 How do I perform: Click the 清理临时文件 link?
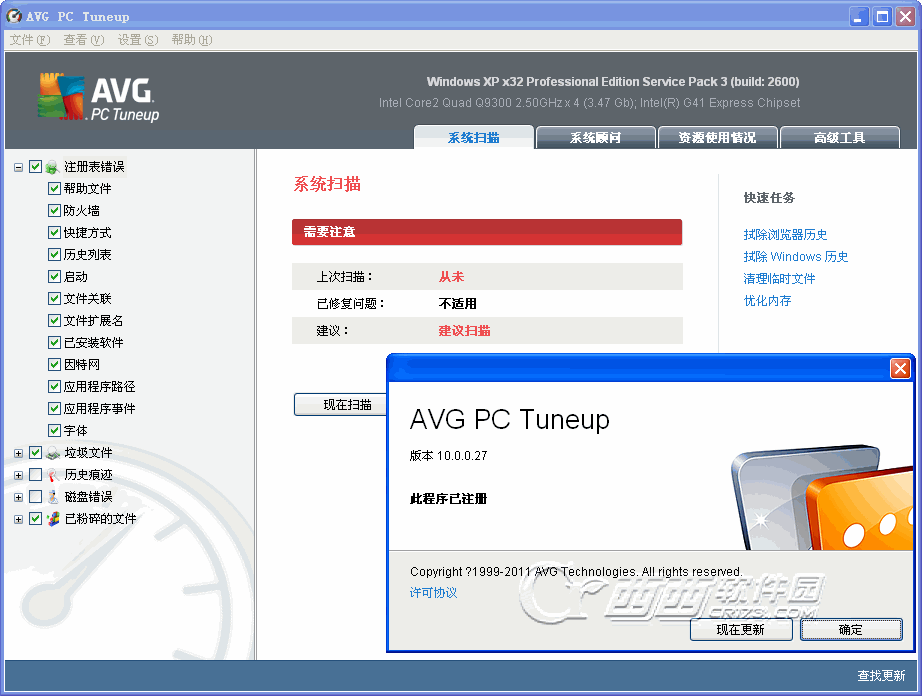[x=779, y=279]
